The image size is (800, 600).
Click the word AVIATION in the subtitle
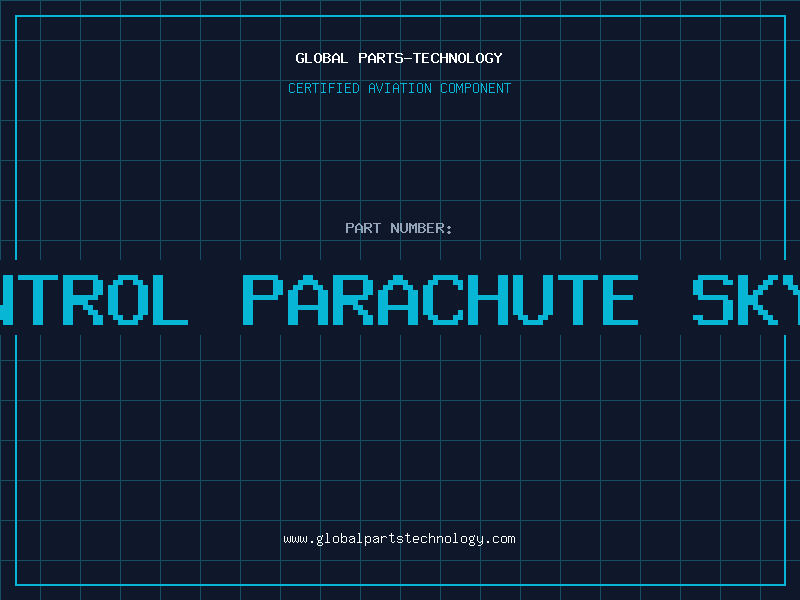point(399,88)
